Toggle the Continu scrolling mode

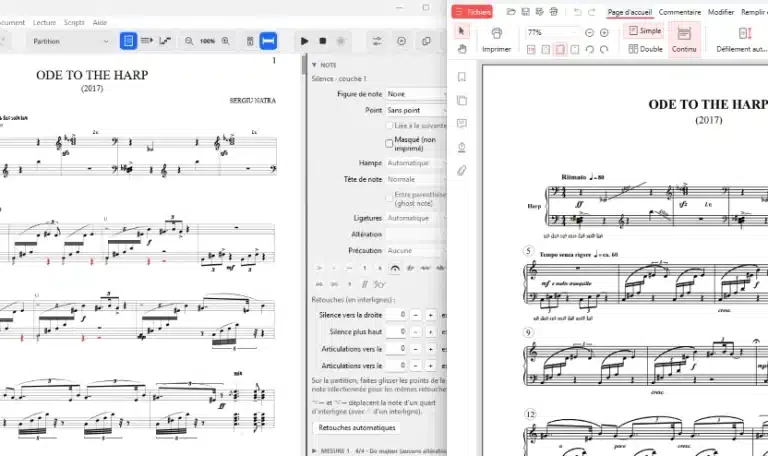click(x=684, y=40)
